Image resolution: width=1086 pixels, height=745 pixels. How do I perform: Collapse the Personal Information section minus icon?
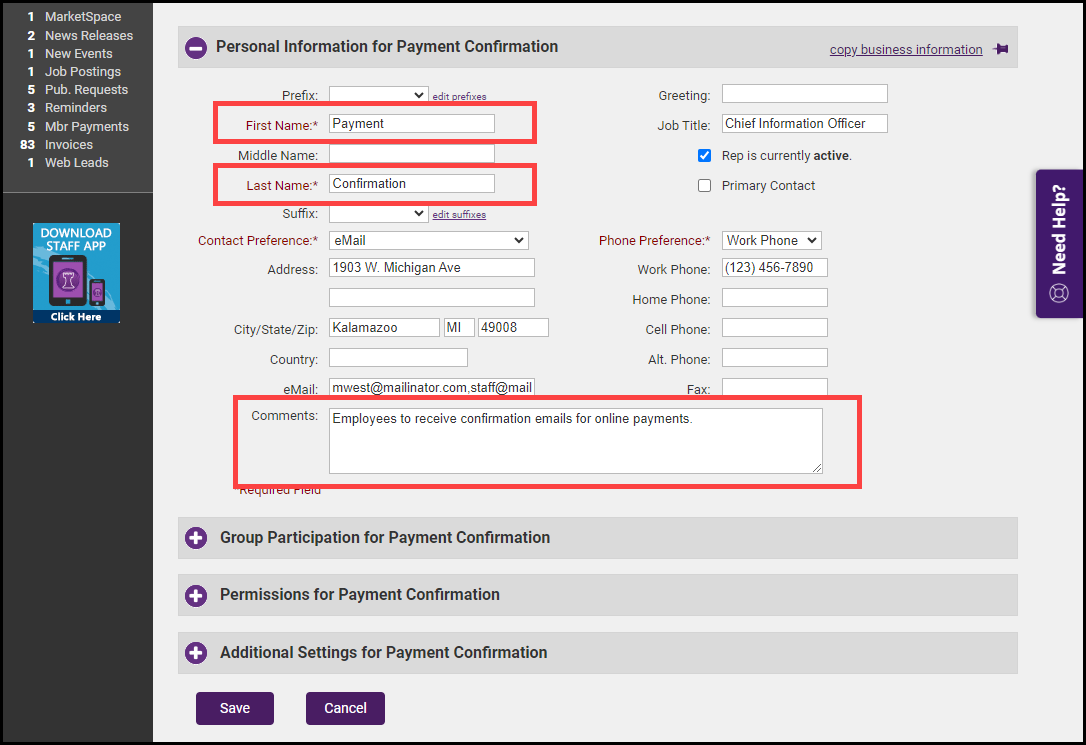coord(196,47)
